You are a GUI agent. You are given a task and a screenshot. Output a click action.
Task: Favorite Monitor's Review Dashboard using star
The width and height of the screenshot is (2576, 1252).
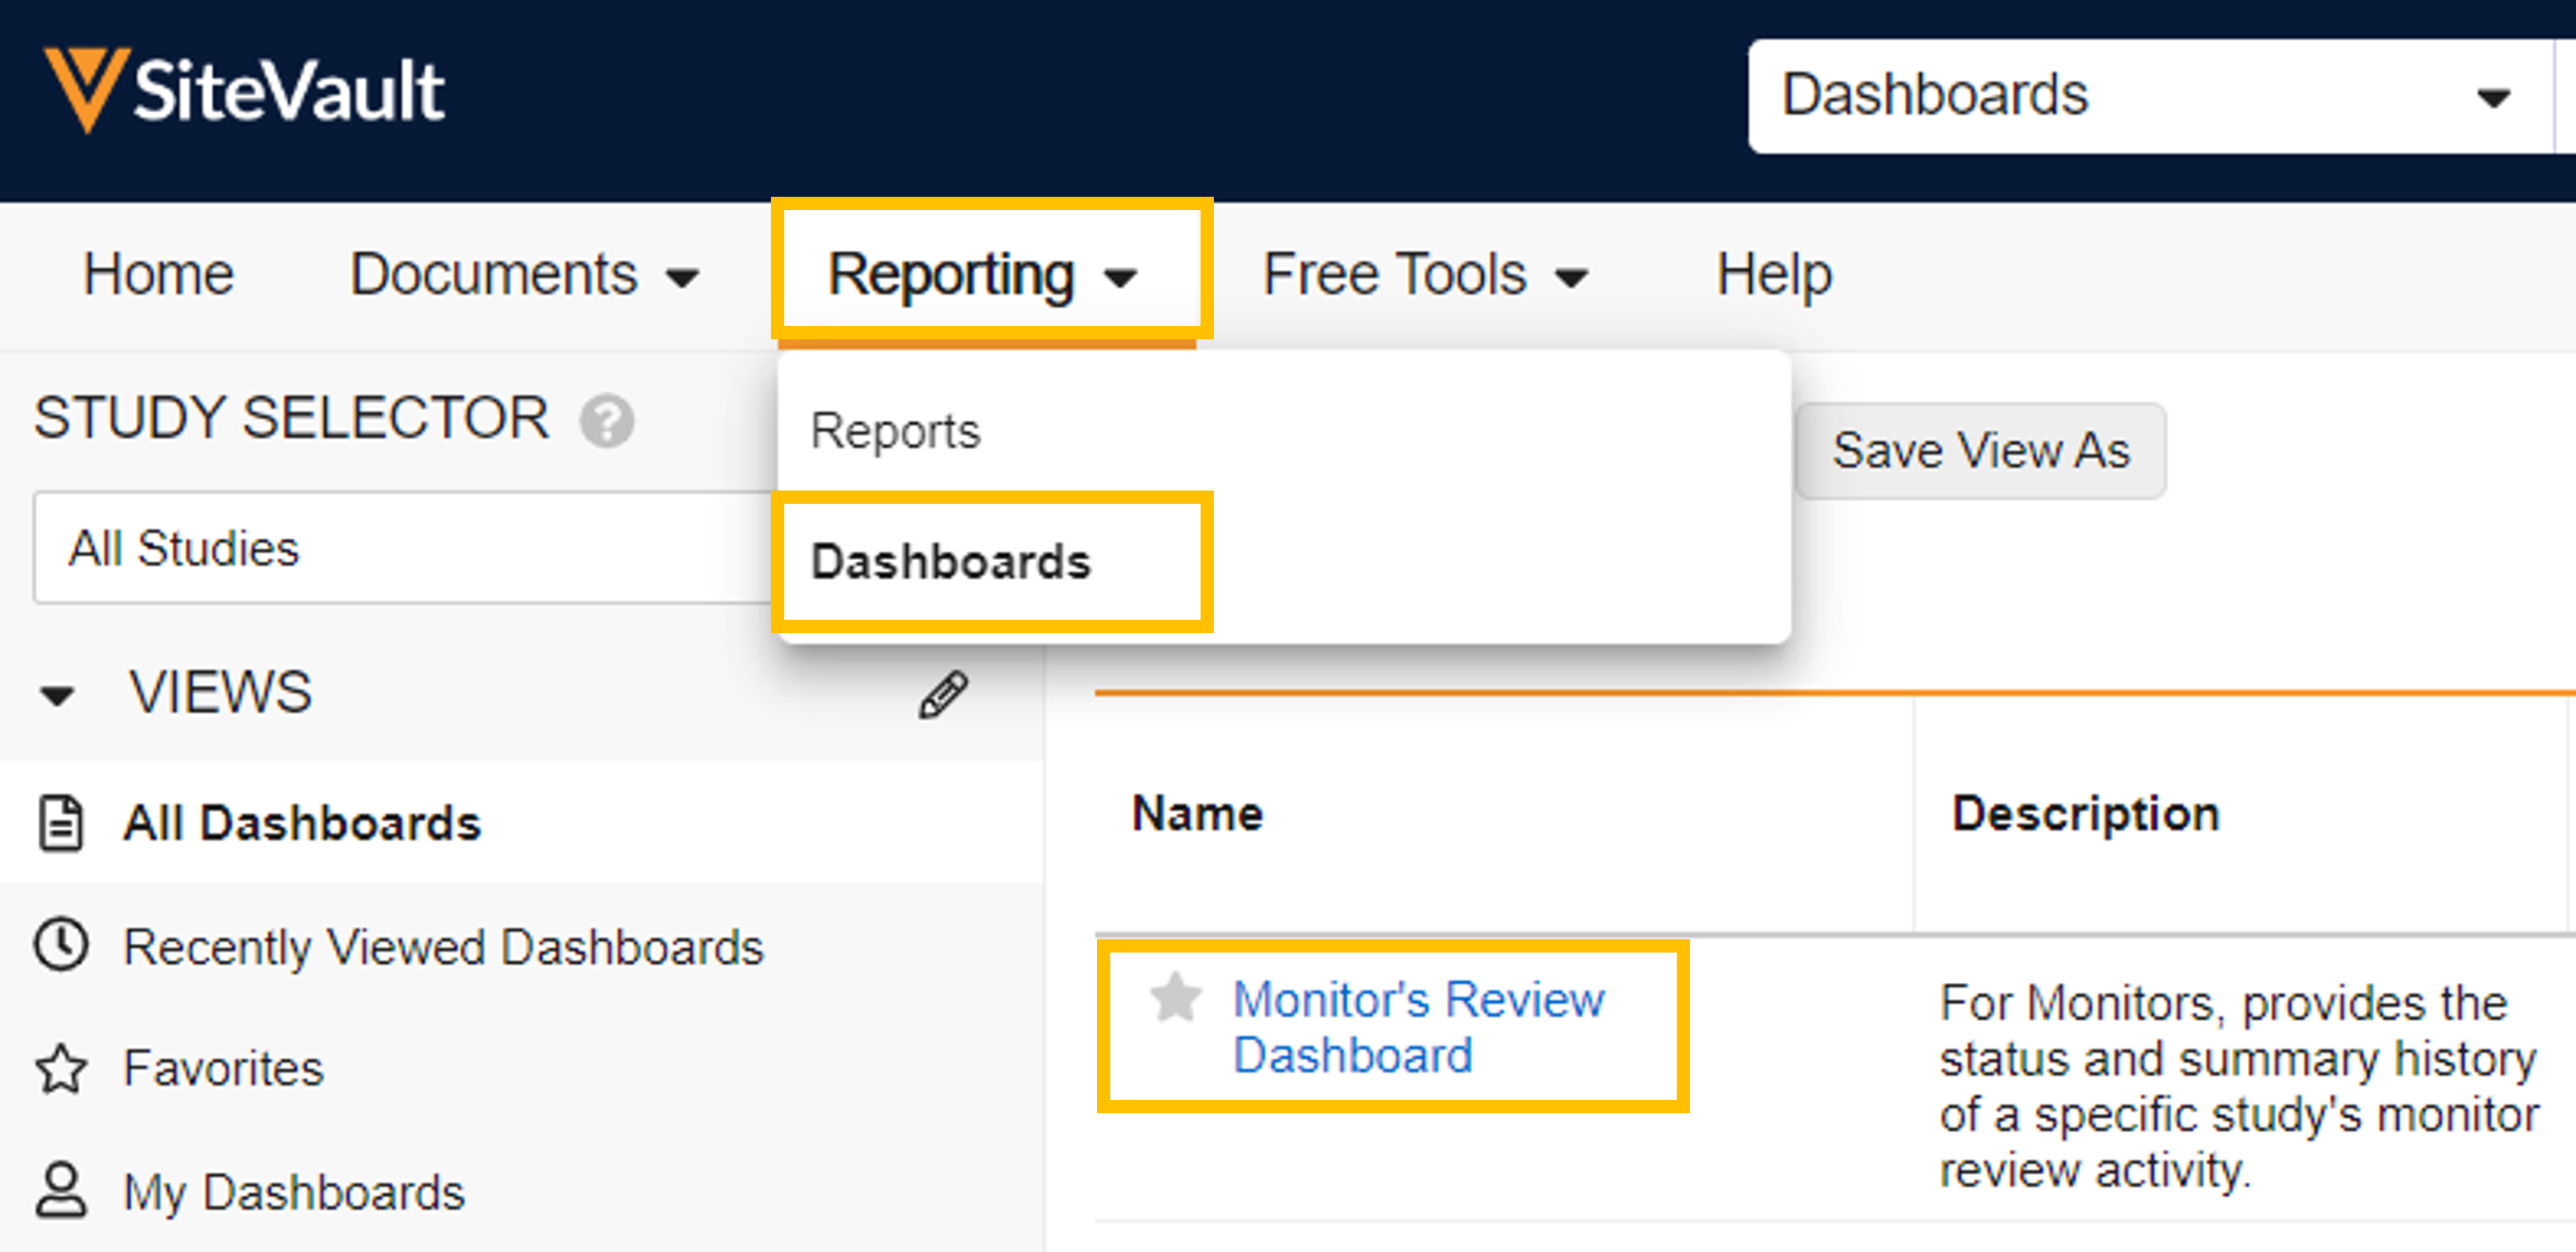(x=1175, y=998)
